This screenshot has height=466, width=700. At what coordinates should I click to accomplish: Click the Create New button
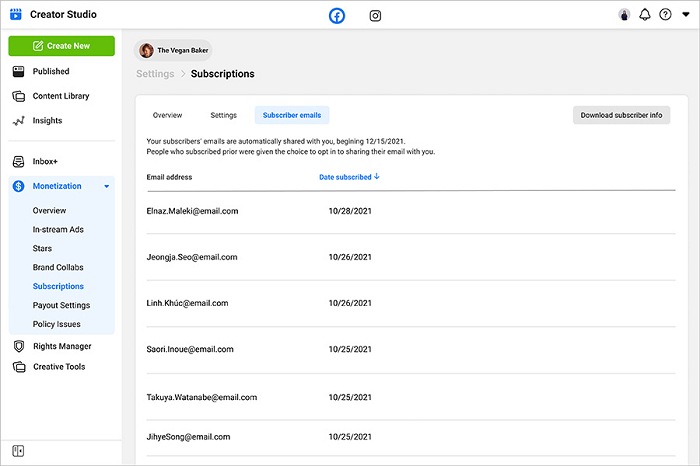61,46
